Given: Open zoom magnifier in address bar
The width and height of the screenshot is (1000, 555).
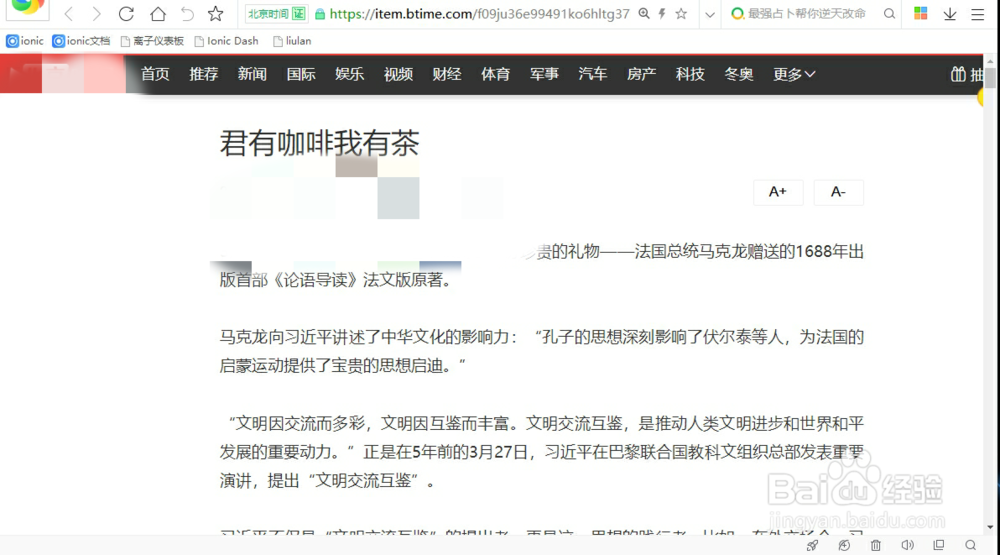Looking at the screenshot, I should [x=644, y=13].
